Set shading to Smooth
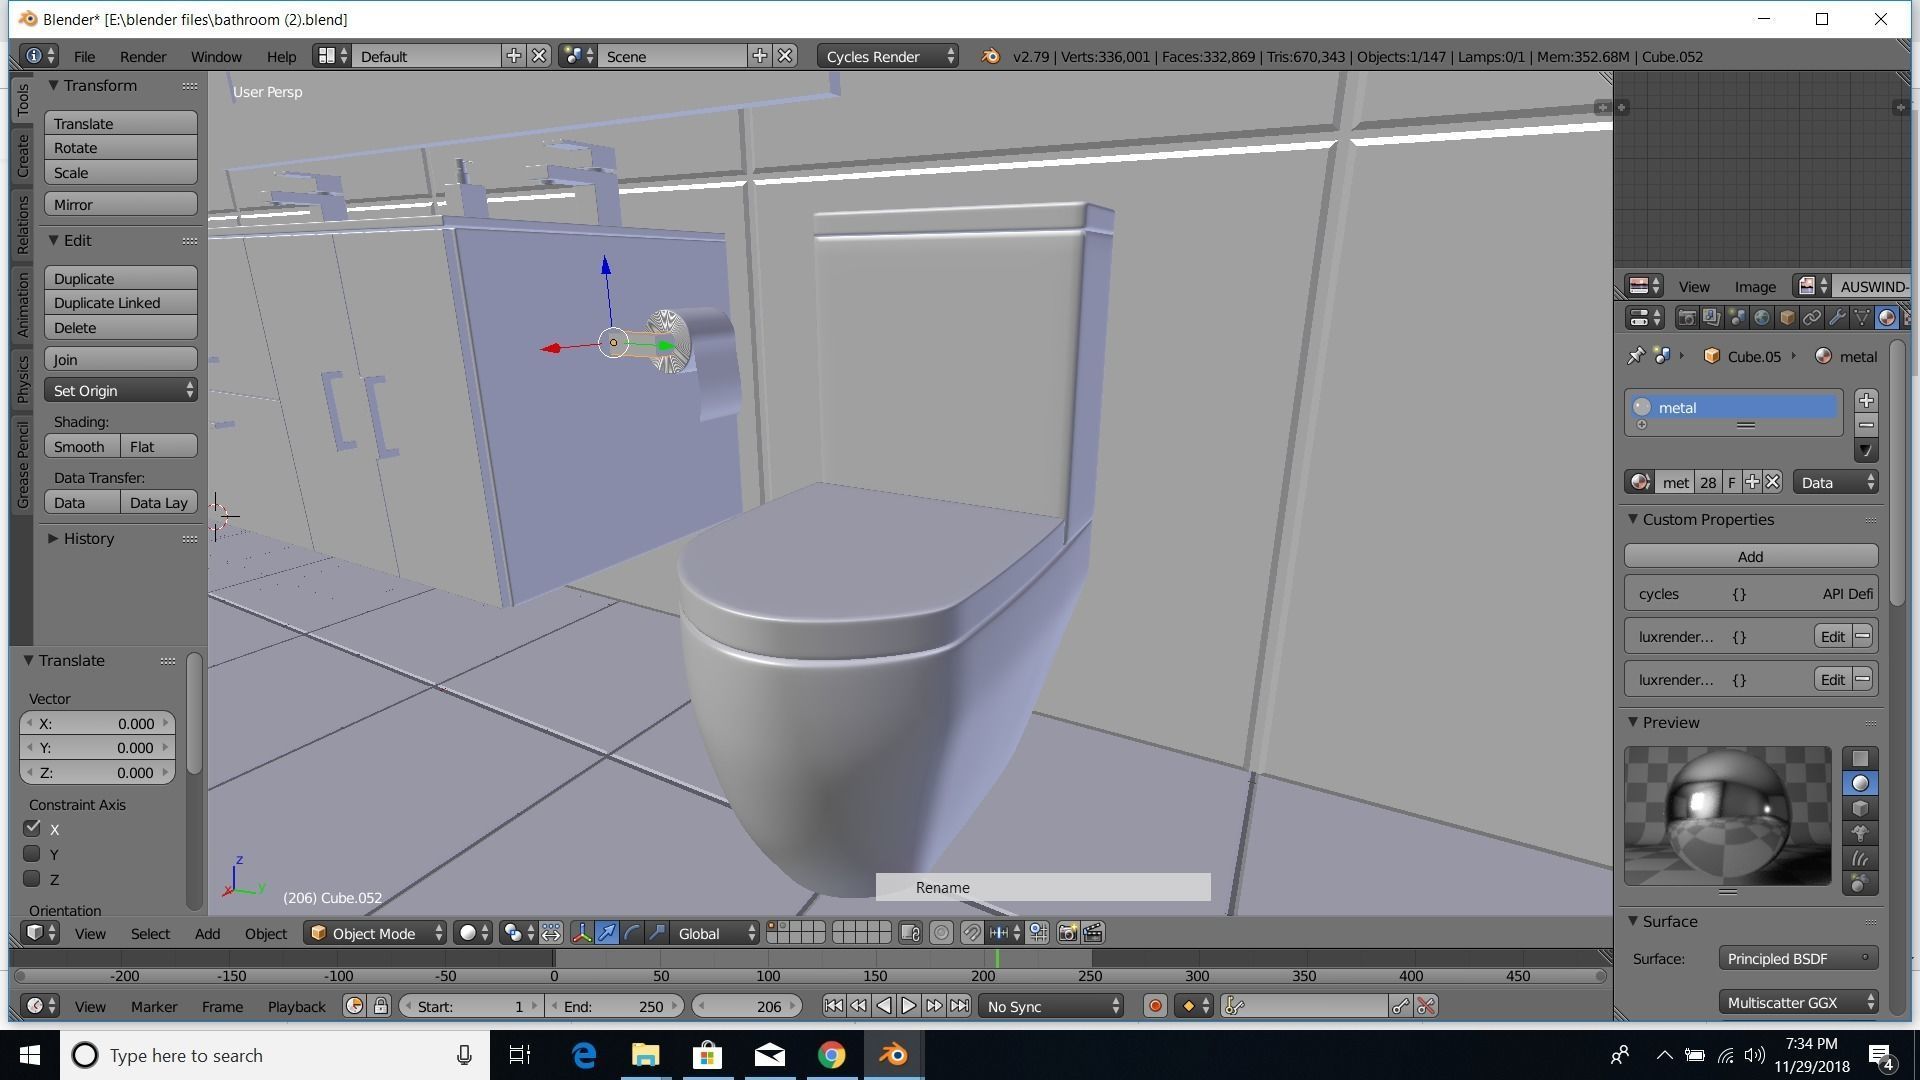Viewport: 1920px width, 1080px height. click(x=81, y=446)
